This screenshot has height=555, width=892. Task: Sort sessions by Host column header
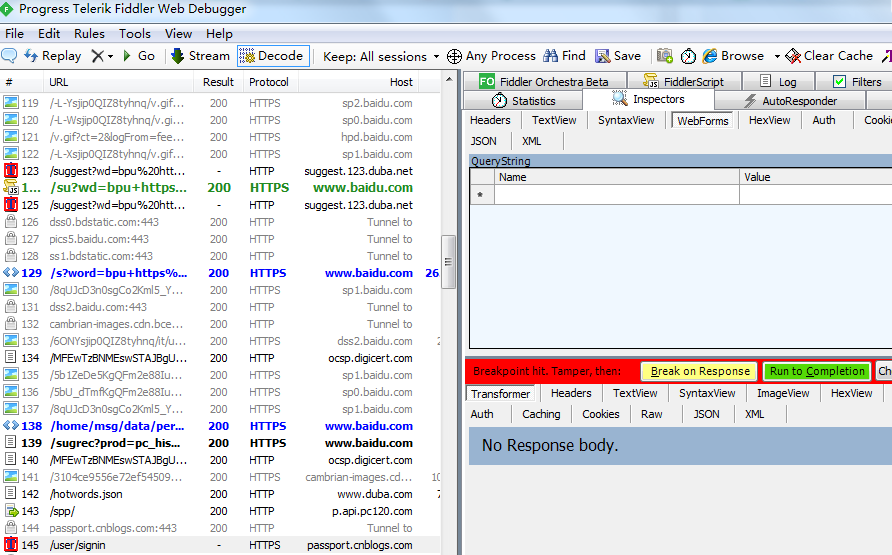pos(358,82)
